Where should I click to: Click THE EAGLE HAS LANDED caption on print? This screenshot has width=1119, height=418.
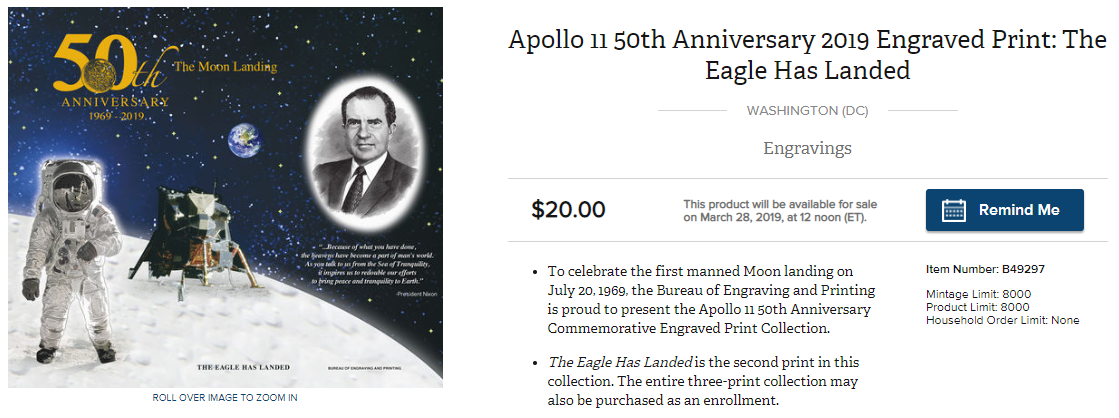coord(243,367)
